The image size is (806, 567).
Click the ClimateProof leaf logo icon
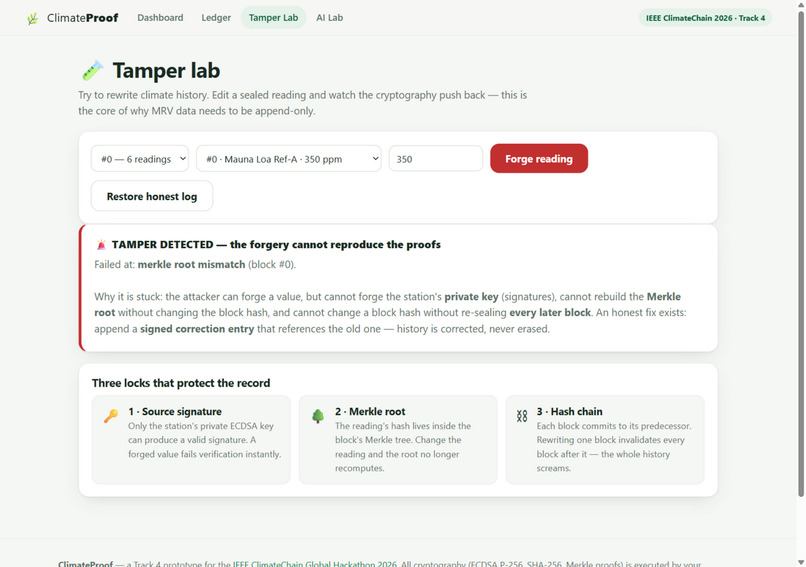(32, 19)
